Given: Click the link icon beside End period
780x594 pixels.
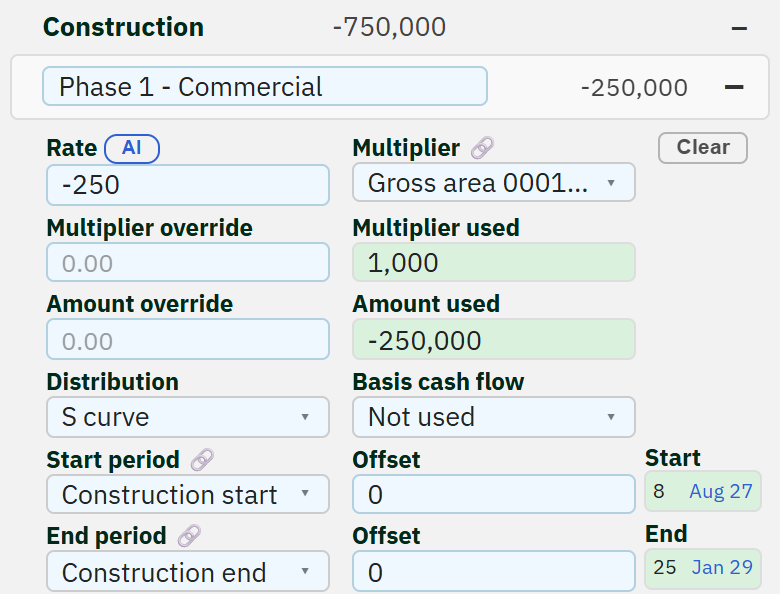Looking at the screenshot, I should click(x=189, y=536).
